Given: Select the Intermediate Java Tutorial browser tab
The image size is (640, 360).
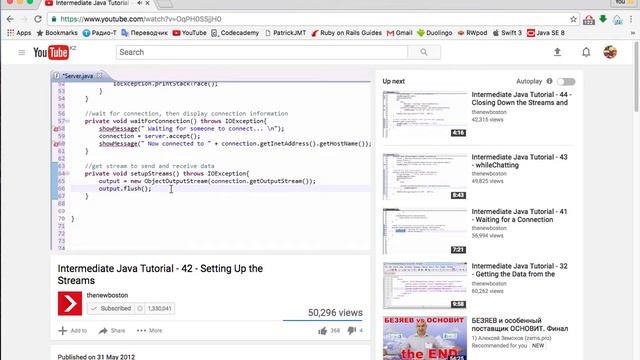Looking at the screenshot, I should click(92, 3).
